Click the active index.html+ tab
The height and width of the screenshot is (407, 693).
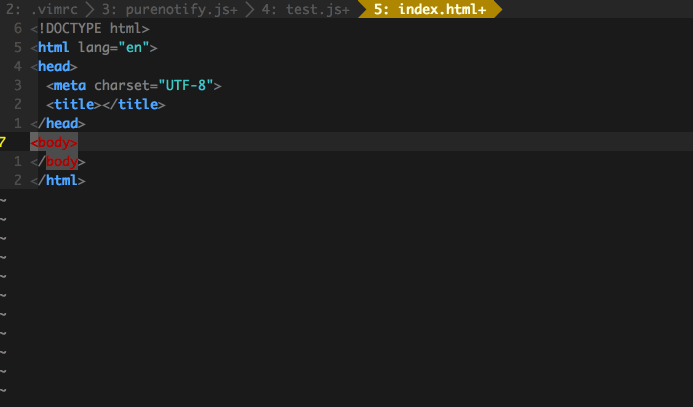tap(430, 9)
